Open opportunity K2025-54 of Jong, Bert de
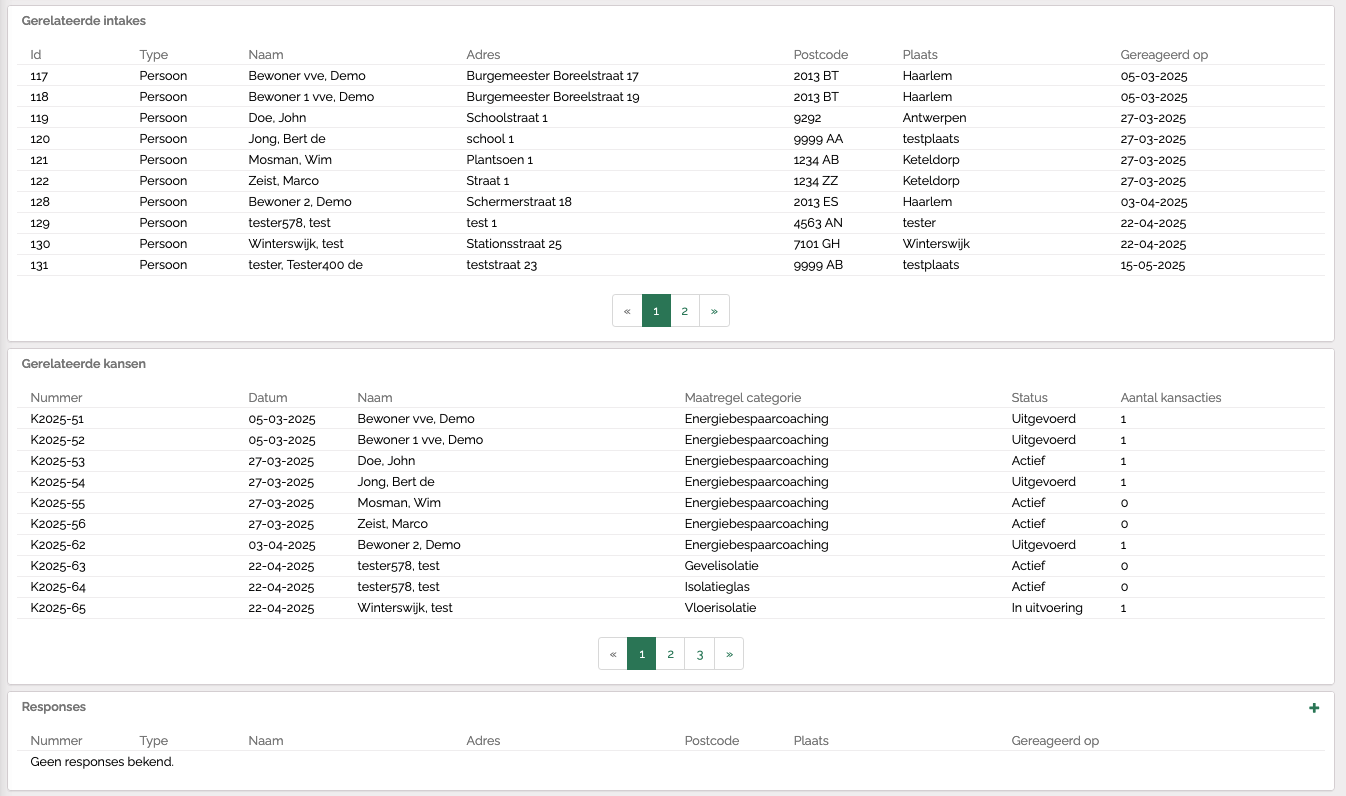This screenshot has height=796, width=1346. tap(57, 482)
